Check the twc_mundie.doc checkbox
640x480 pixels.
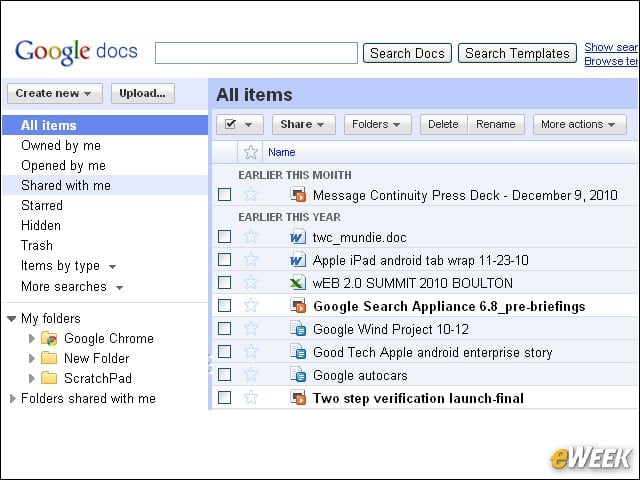click(x=224, y=237)
